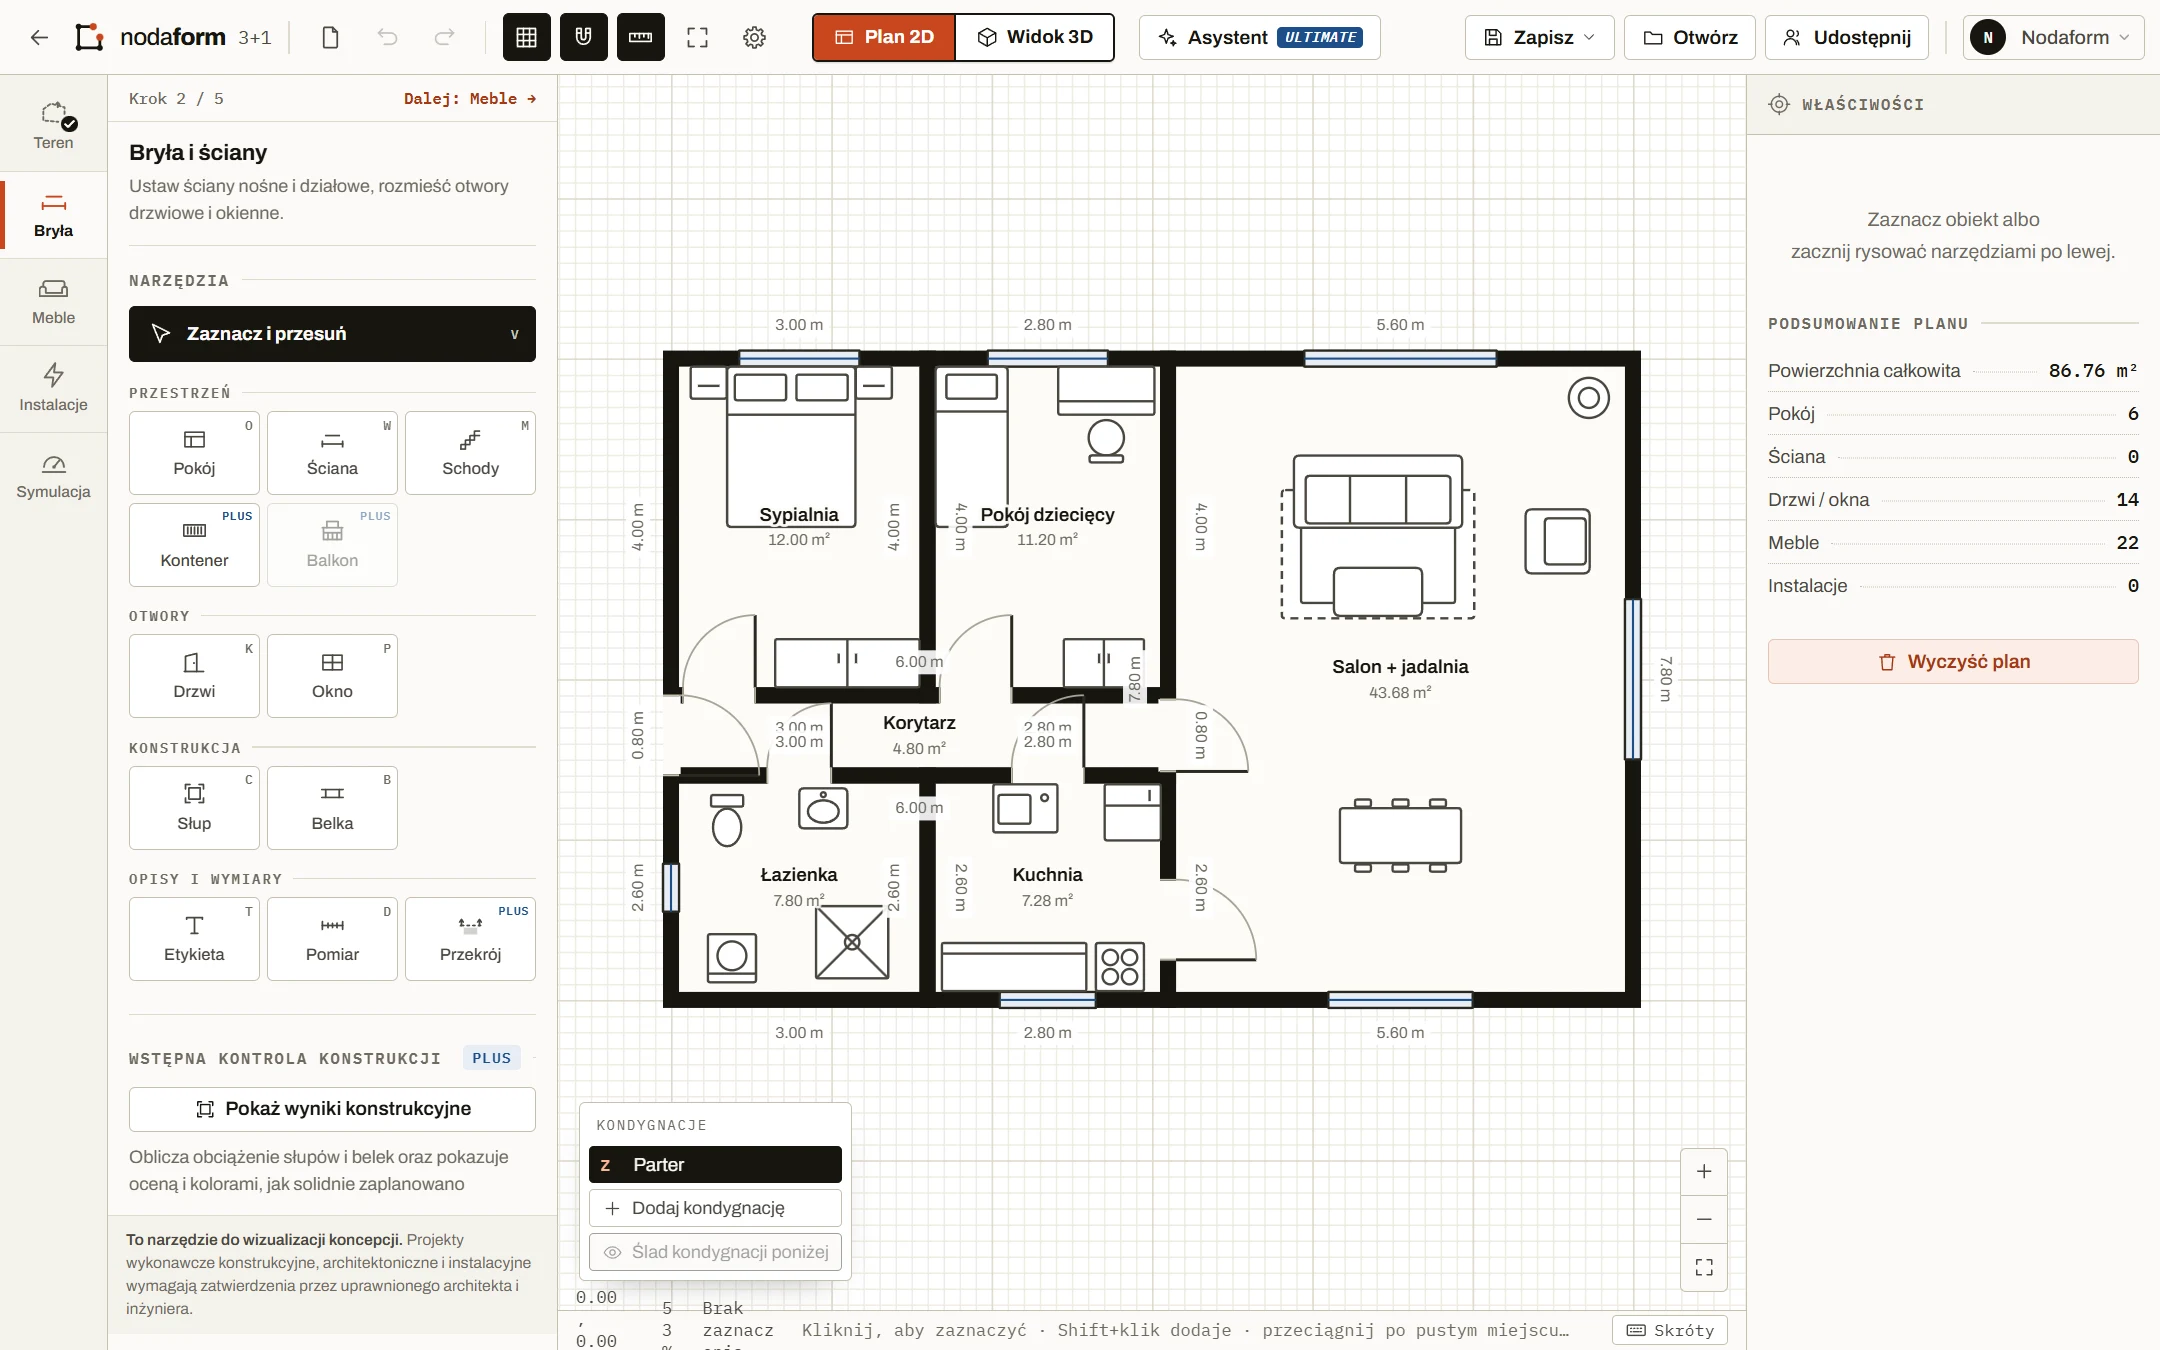Select the Przekrój section tool

pyautogui.click(x=470, y=939)
